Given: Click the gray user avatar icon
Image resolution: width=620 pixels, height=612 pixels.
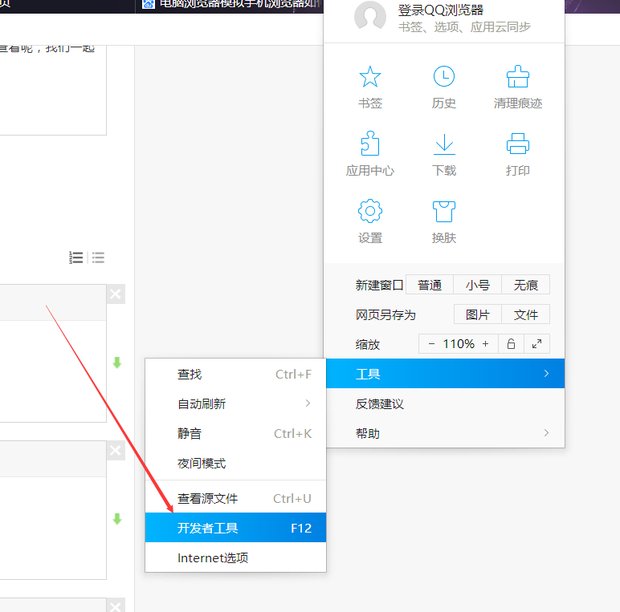Looking at the screenshot, I should (x=370, y=16).
